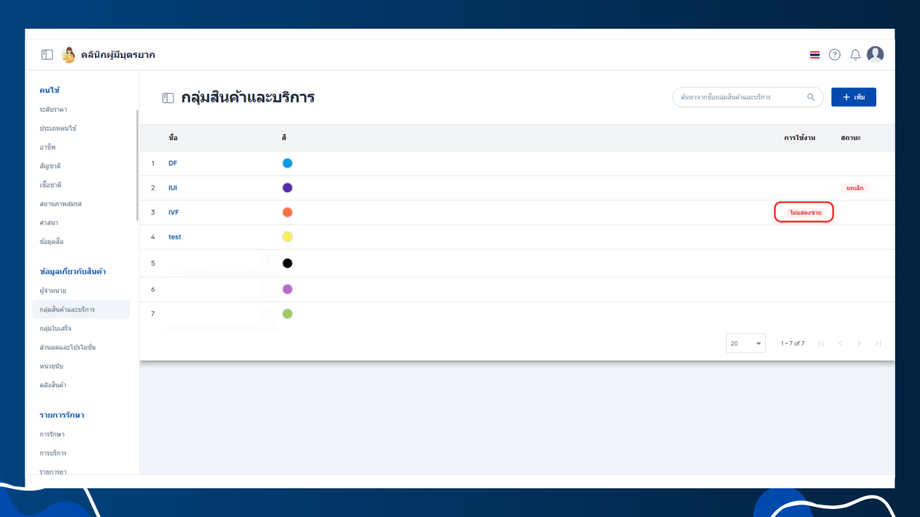Click the รายการรักษา sidebar section heading

[x=62, y=415]
